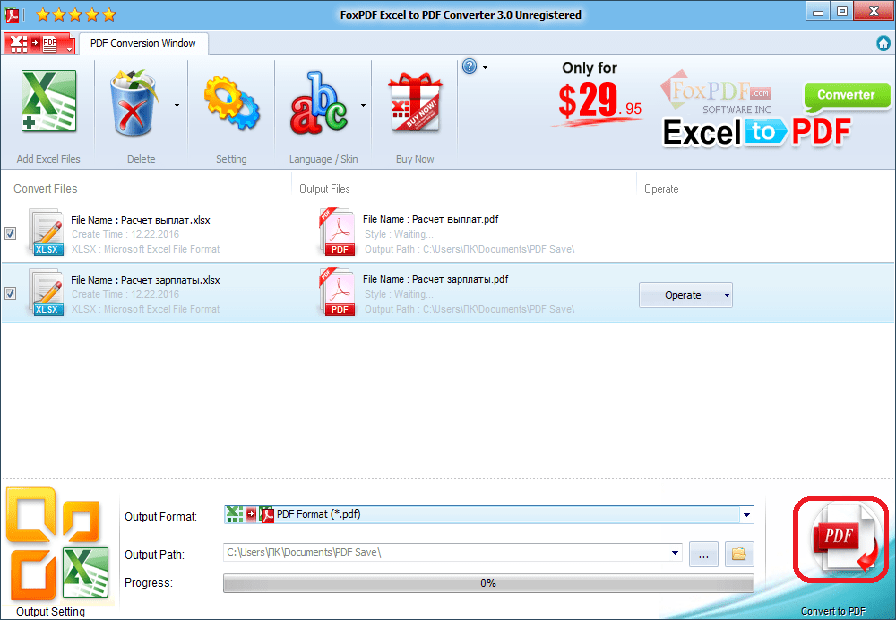This screenshot has width=896, height=620.
Task: Uncheck the Расчет выплат.xlsx checkbox
Action: pyautogui.click(x=10, y=234)
